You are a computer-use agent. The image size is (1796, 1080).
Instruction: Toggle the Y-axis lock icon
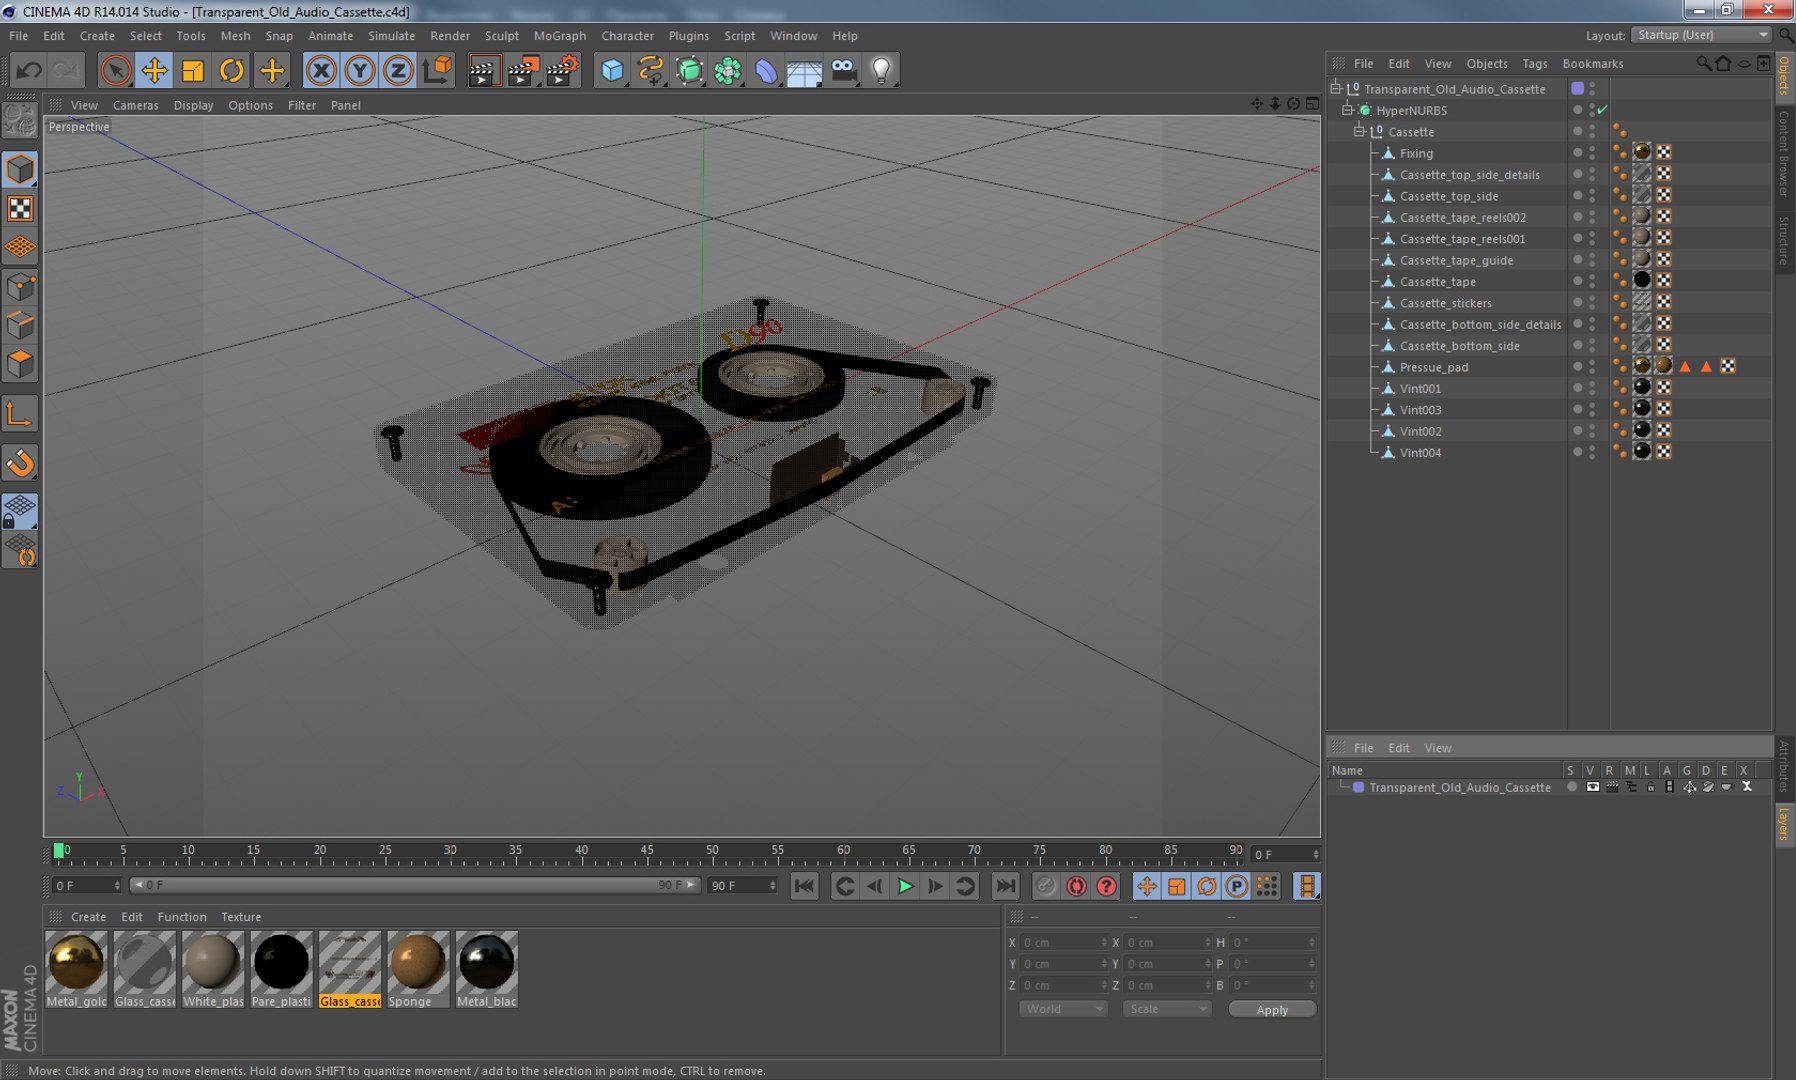tap(360, 70)
